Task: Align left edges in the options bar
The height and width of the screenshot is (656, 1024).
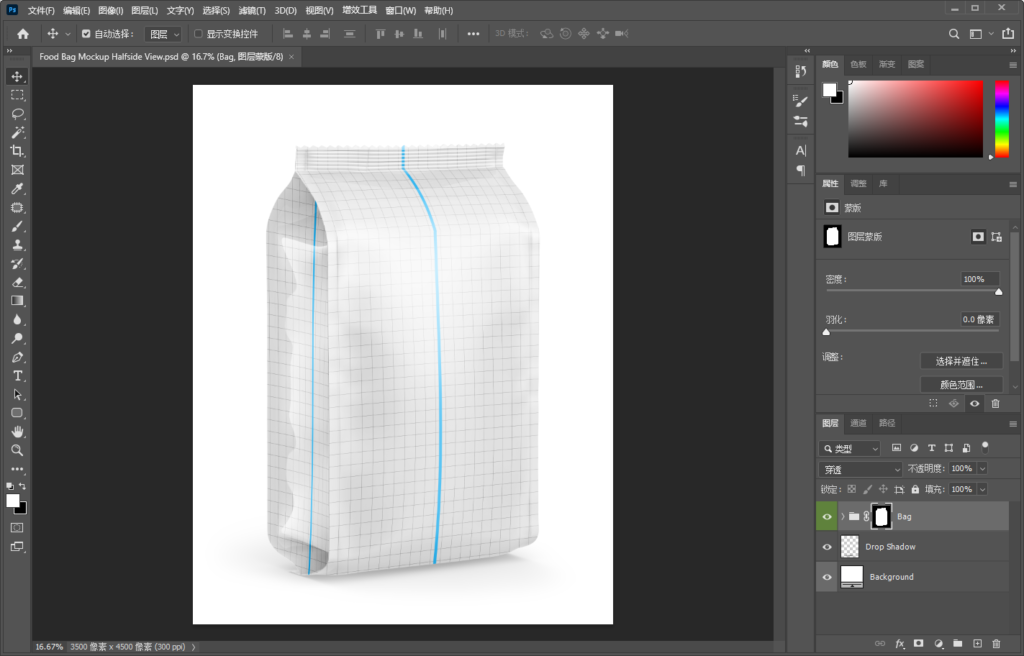Action: 287,34
